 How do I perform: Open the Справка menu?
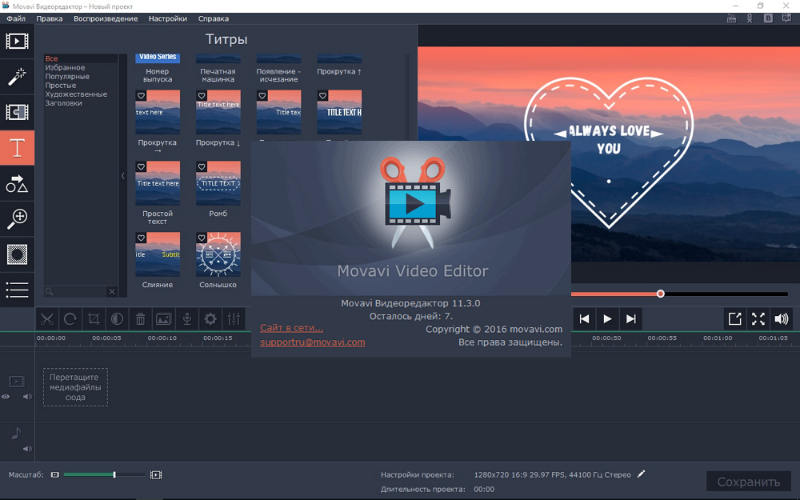coord(213,18)
